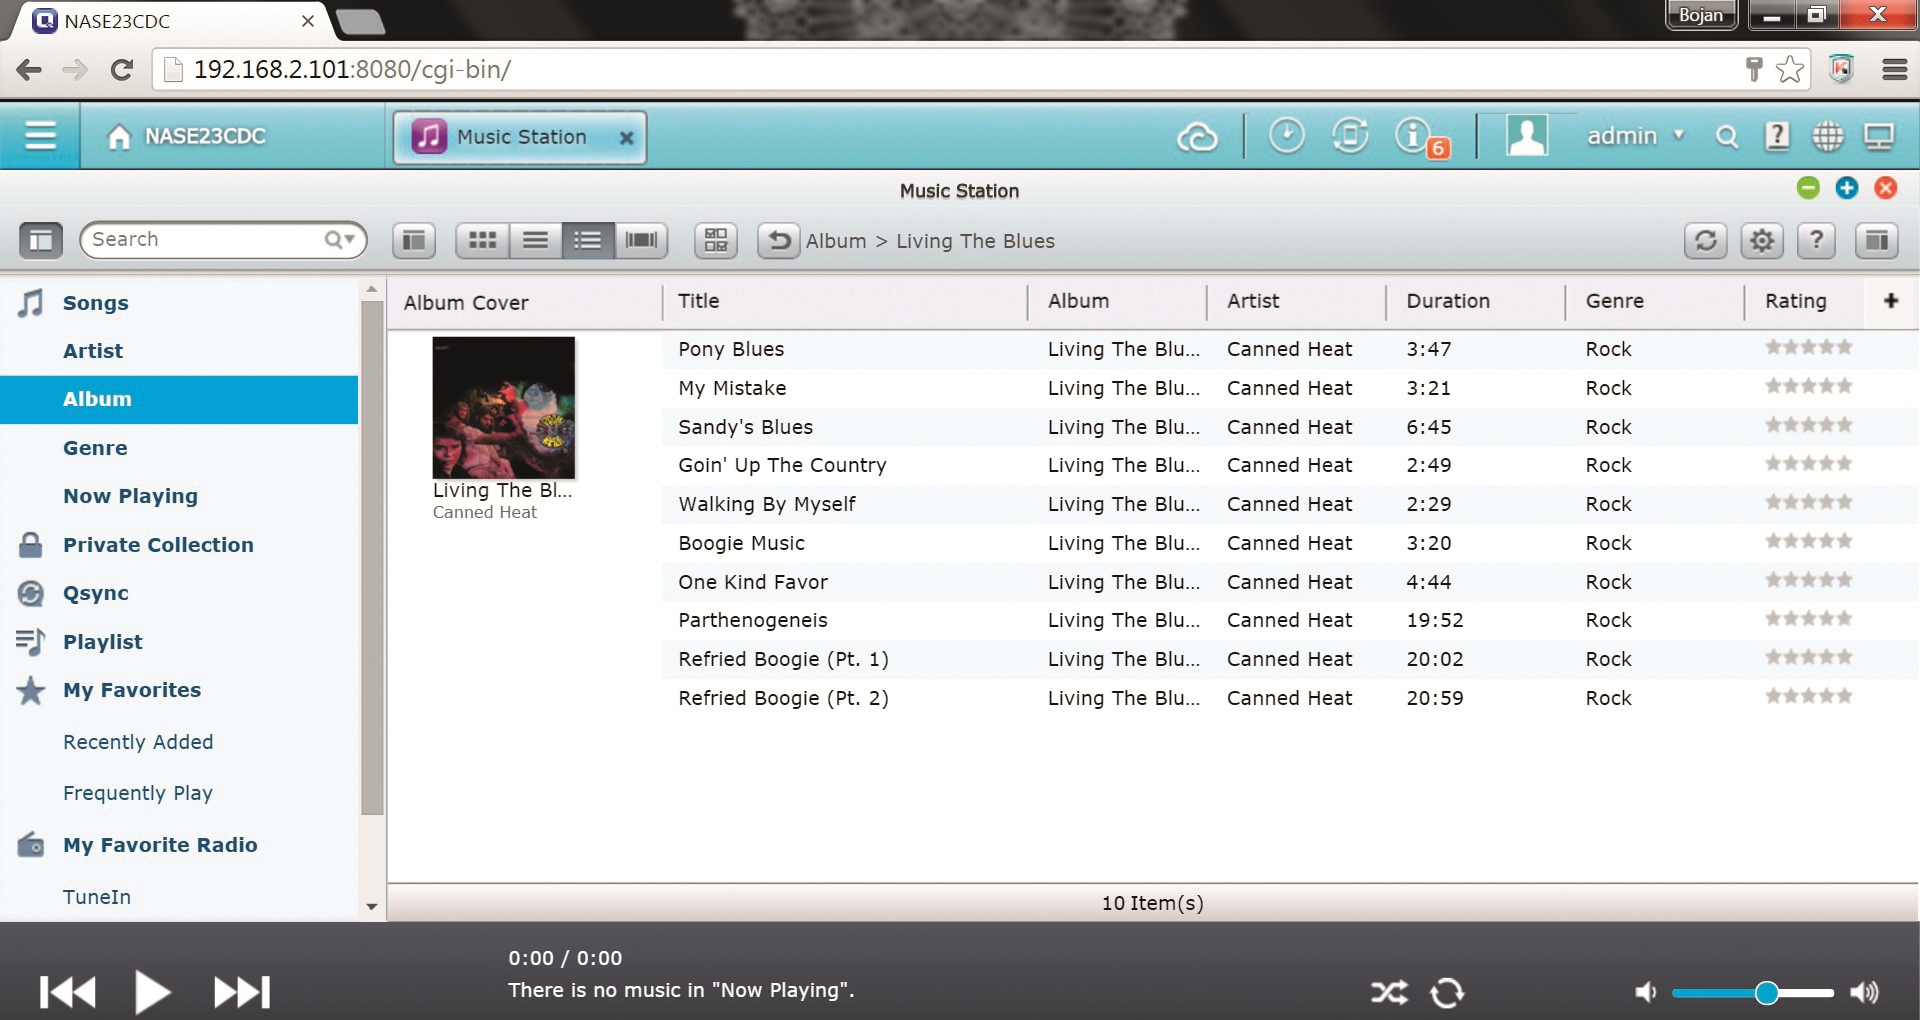Toggle the left sidebar panel button
The width and height of the screenshot is (1920, 1020).
[41, 240]
